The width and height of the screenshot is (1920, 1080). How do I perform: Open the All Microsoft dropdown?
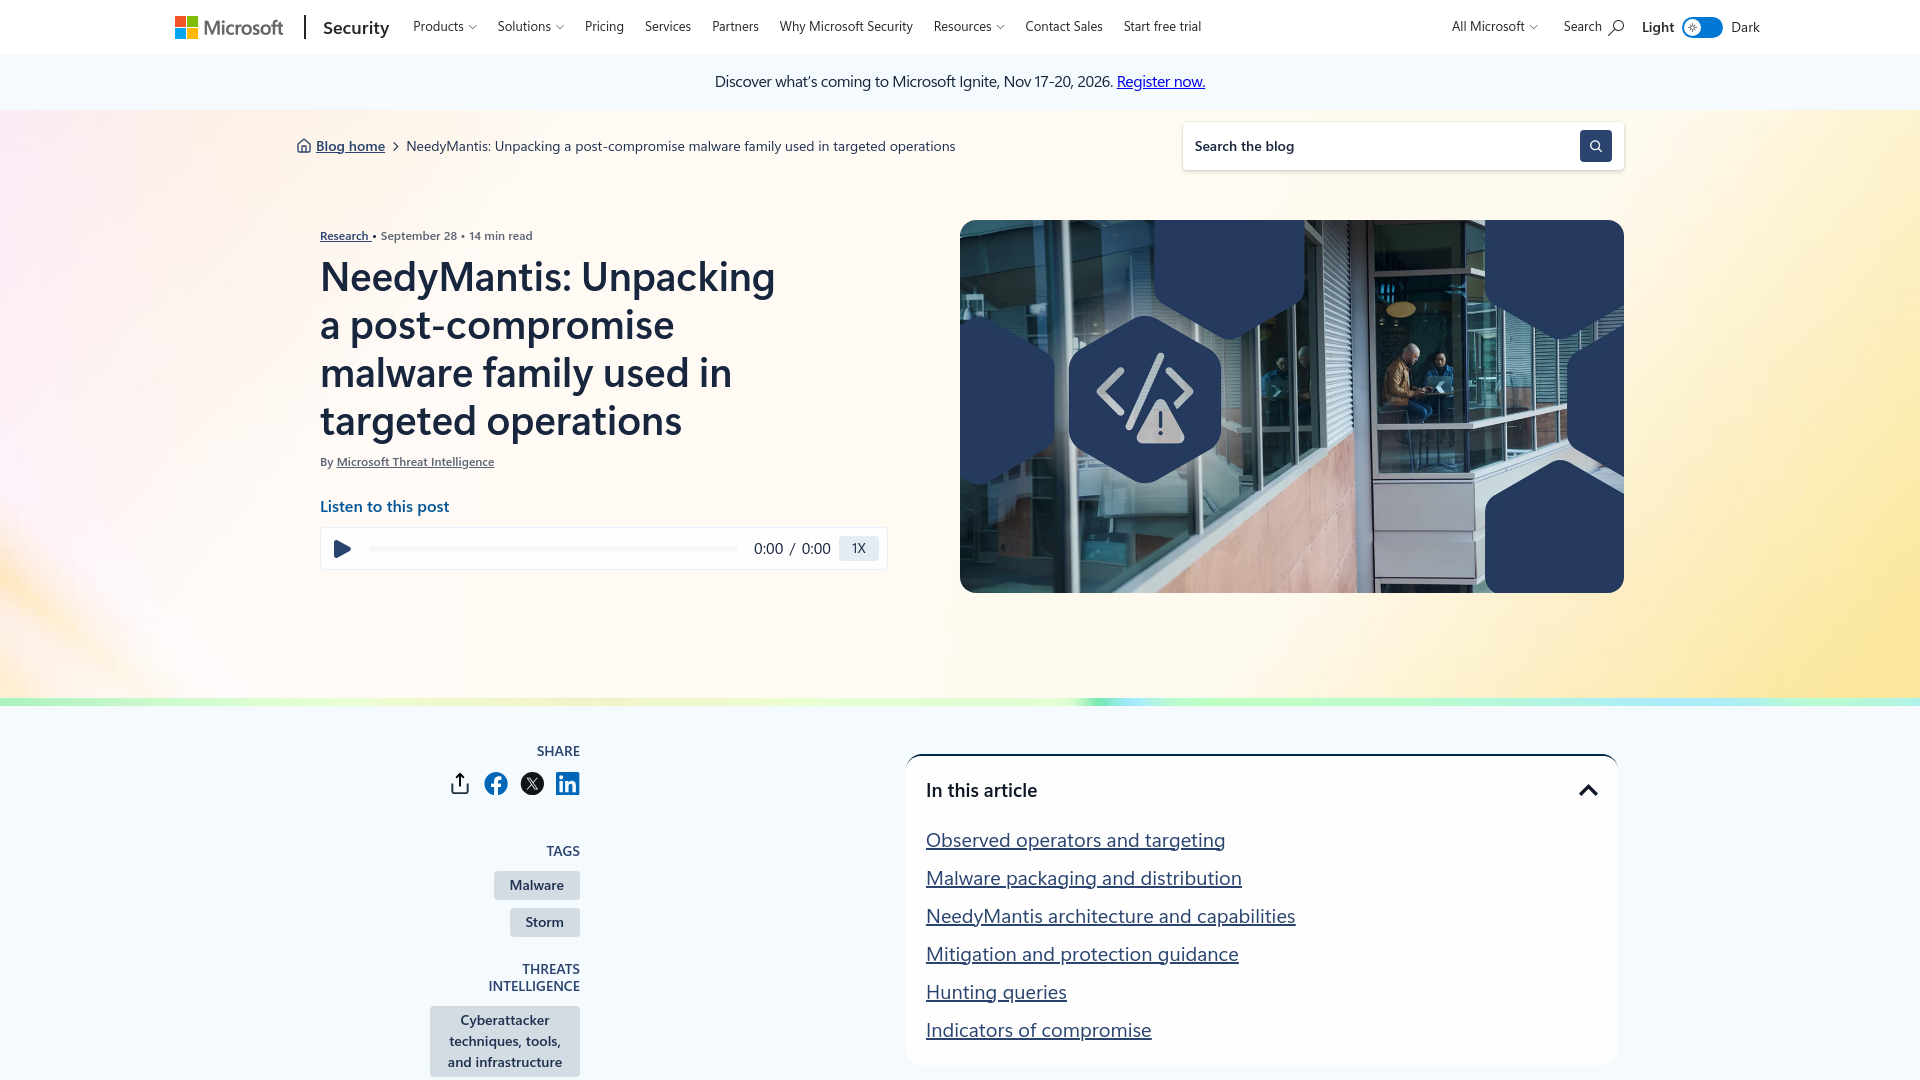1495,26
